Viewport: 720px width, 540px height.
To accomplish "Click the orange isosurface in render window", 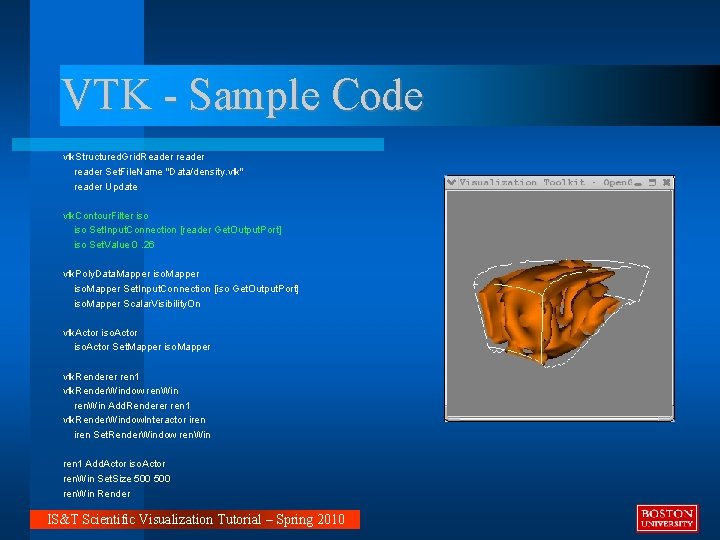I will [549, 312].
